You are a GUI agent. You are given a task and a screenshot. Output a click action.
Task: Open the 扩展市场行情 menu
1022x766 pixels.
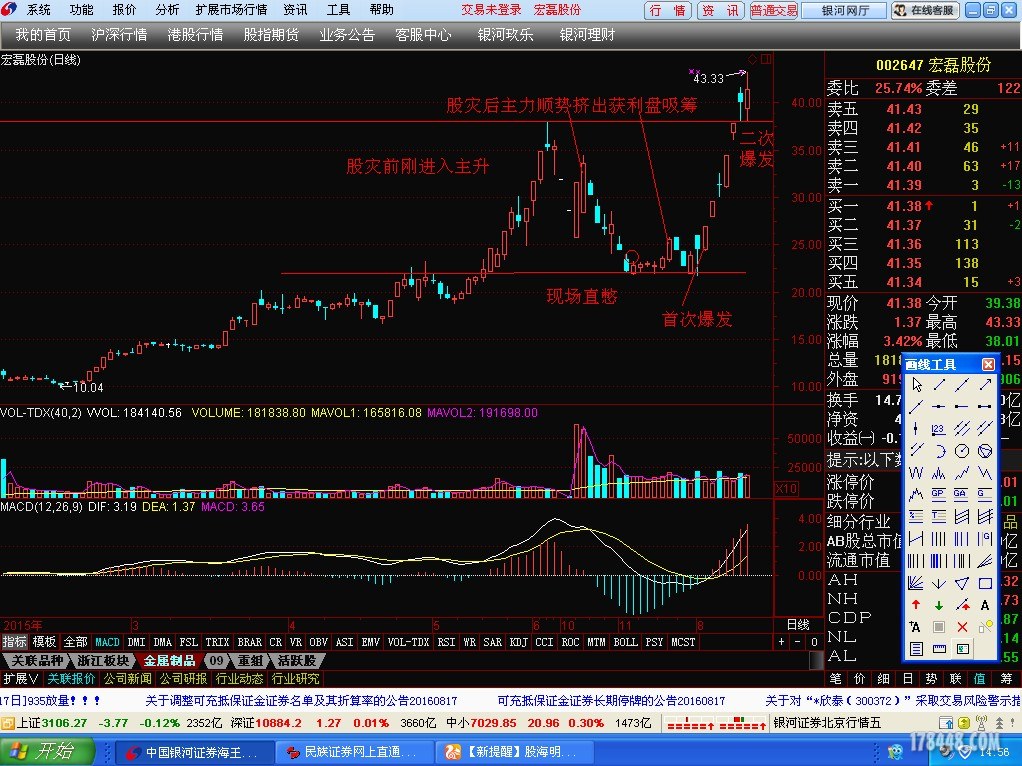(x=231, y=10)
